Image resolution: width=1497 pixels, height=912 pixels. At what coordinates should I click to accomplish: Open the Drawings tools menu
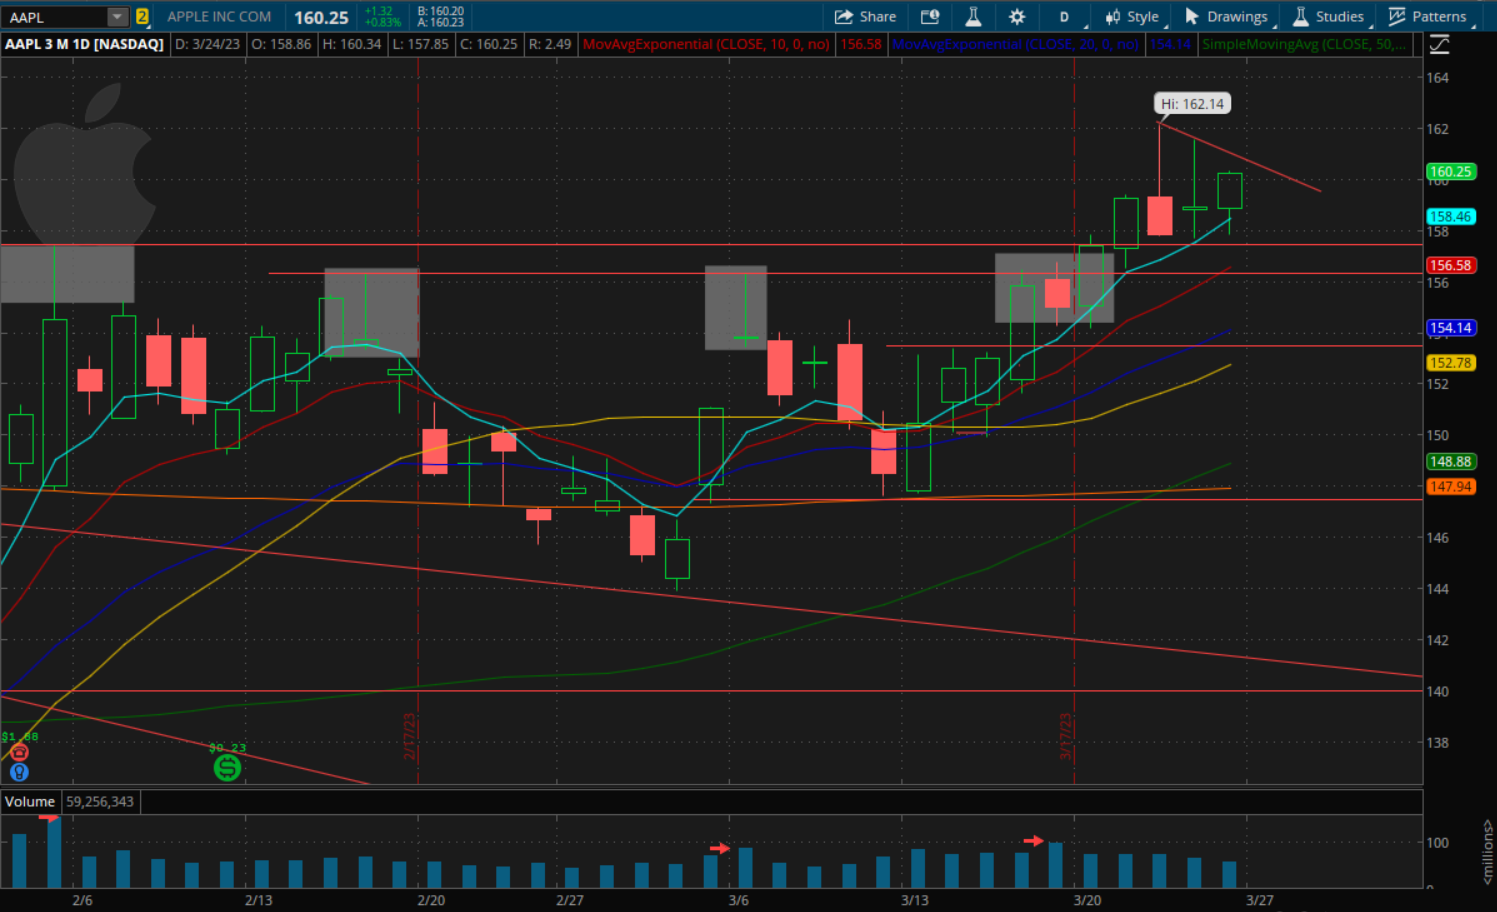[x=1226, y=17]
